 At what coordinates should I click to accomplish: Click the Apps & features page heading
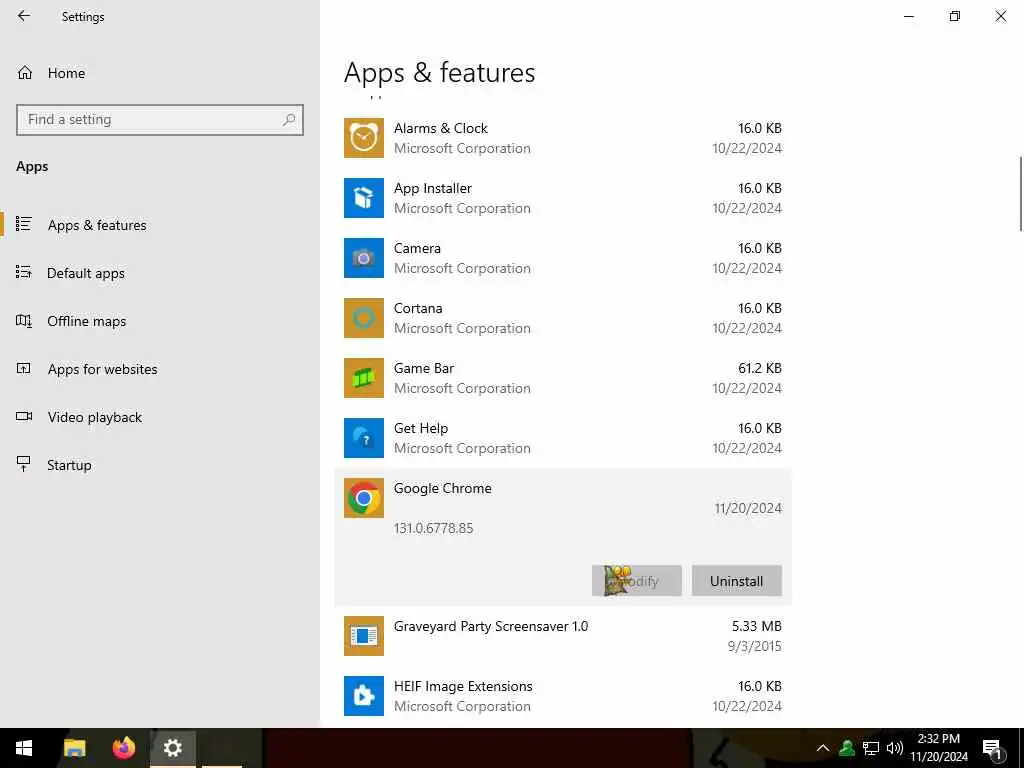[440, 72]
